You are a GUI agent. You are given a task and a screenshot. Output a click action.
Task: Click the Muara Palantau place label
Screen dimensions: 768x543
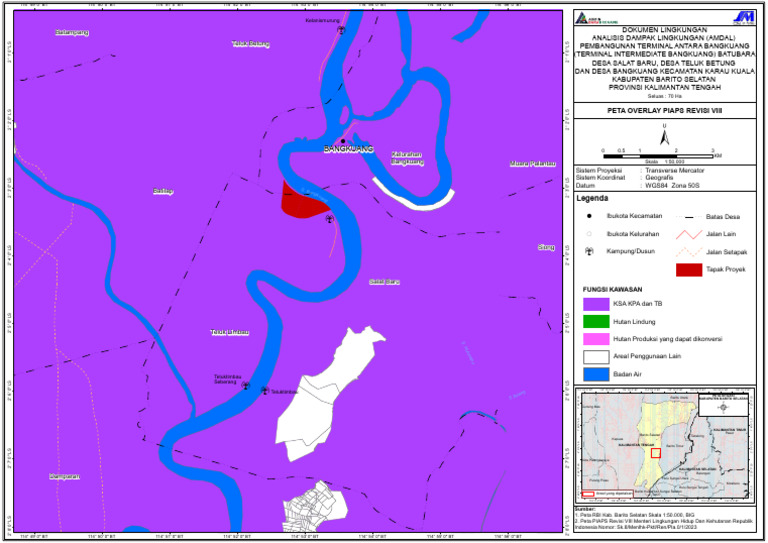pos(533,164)
